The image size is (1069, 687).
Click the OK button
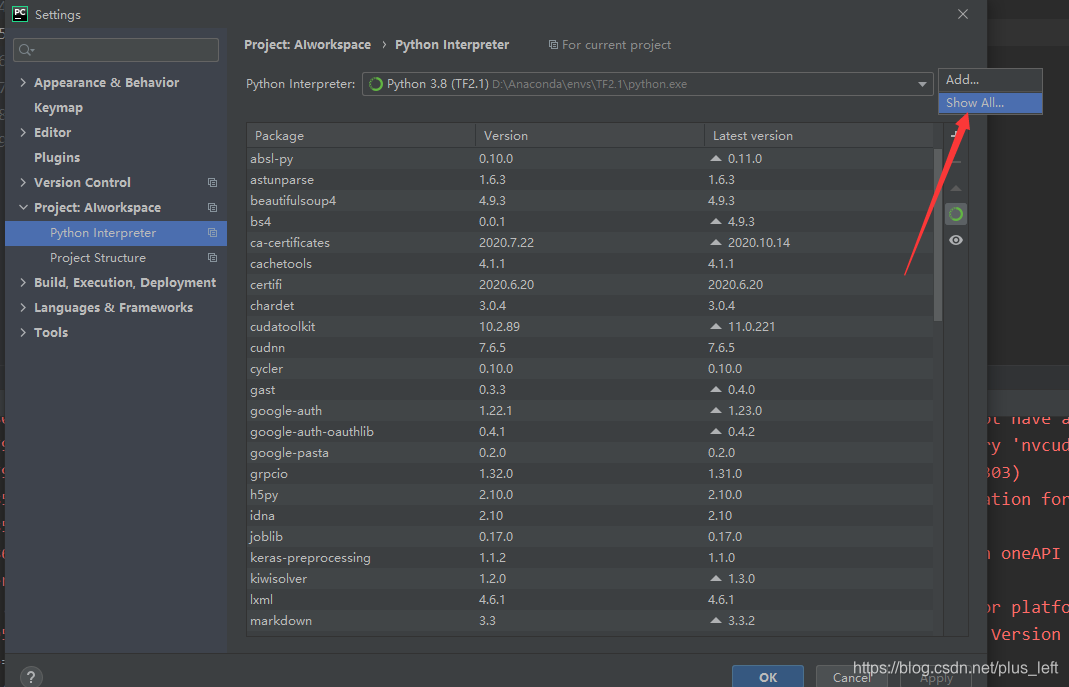click(768, 677)
